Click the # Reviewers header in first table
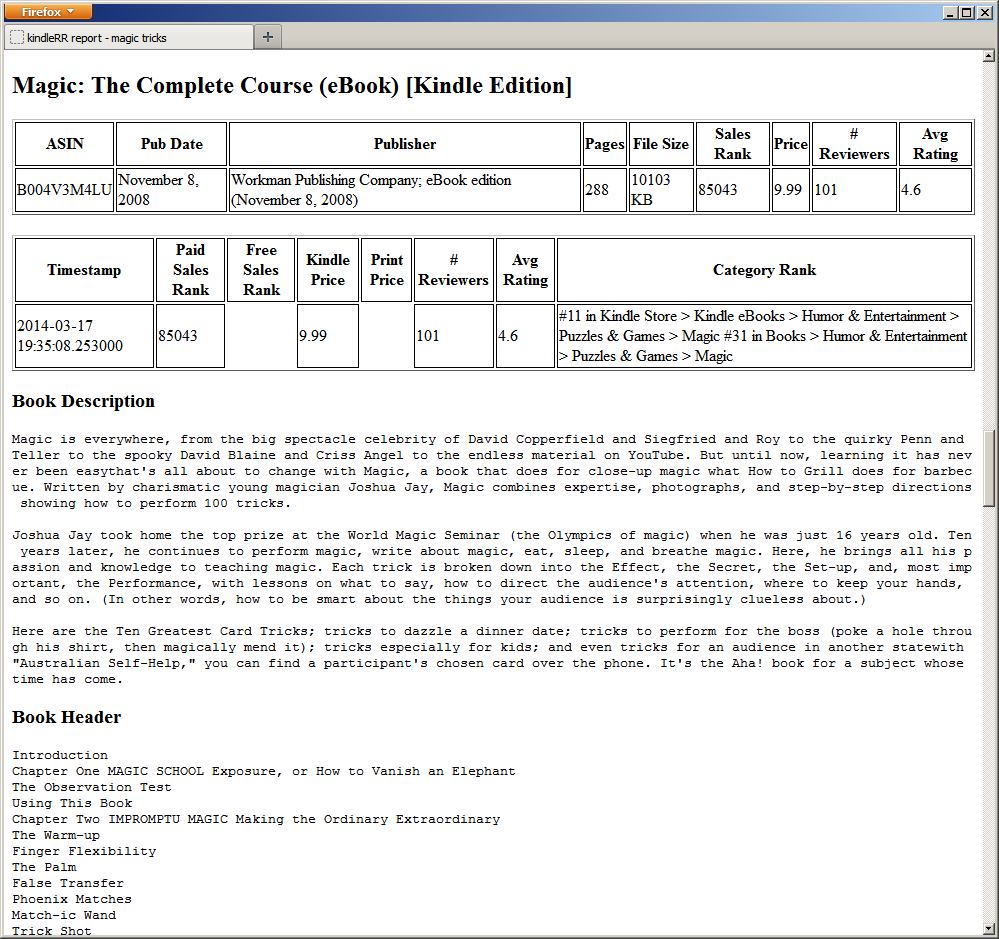The width and height of the screenshot is (999, 939). coord(854,144)
